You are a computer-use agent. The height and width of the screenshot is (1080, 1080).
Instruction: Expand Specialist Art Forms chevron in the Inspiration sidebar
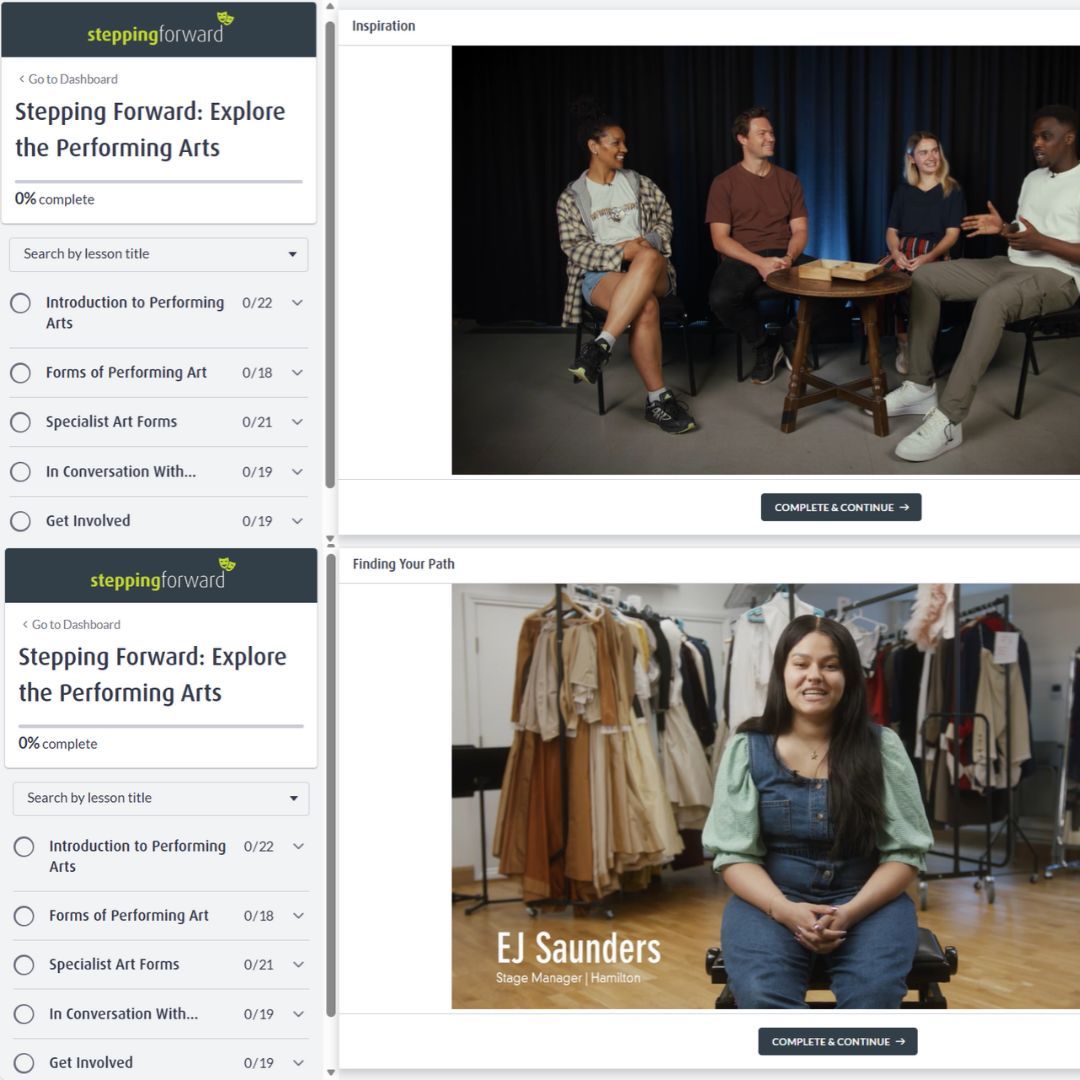(297, 422)
